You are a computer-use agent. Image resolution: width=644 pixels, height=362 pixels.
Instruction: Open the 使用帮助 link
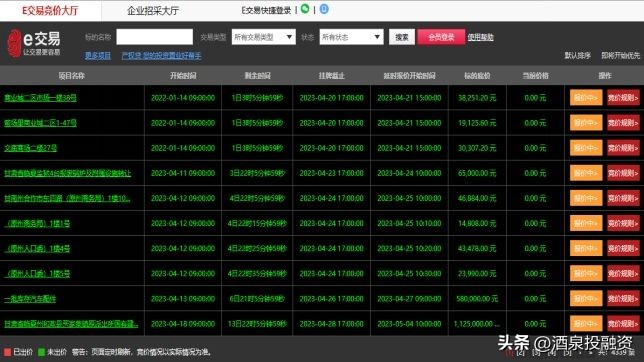pyautogui.click(x=480, y=37)
